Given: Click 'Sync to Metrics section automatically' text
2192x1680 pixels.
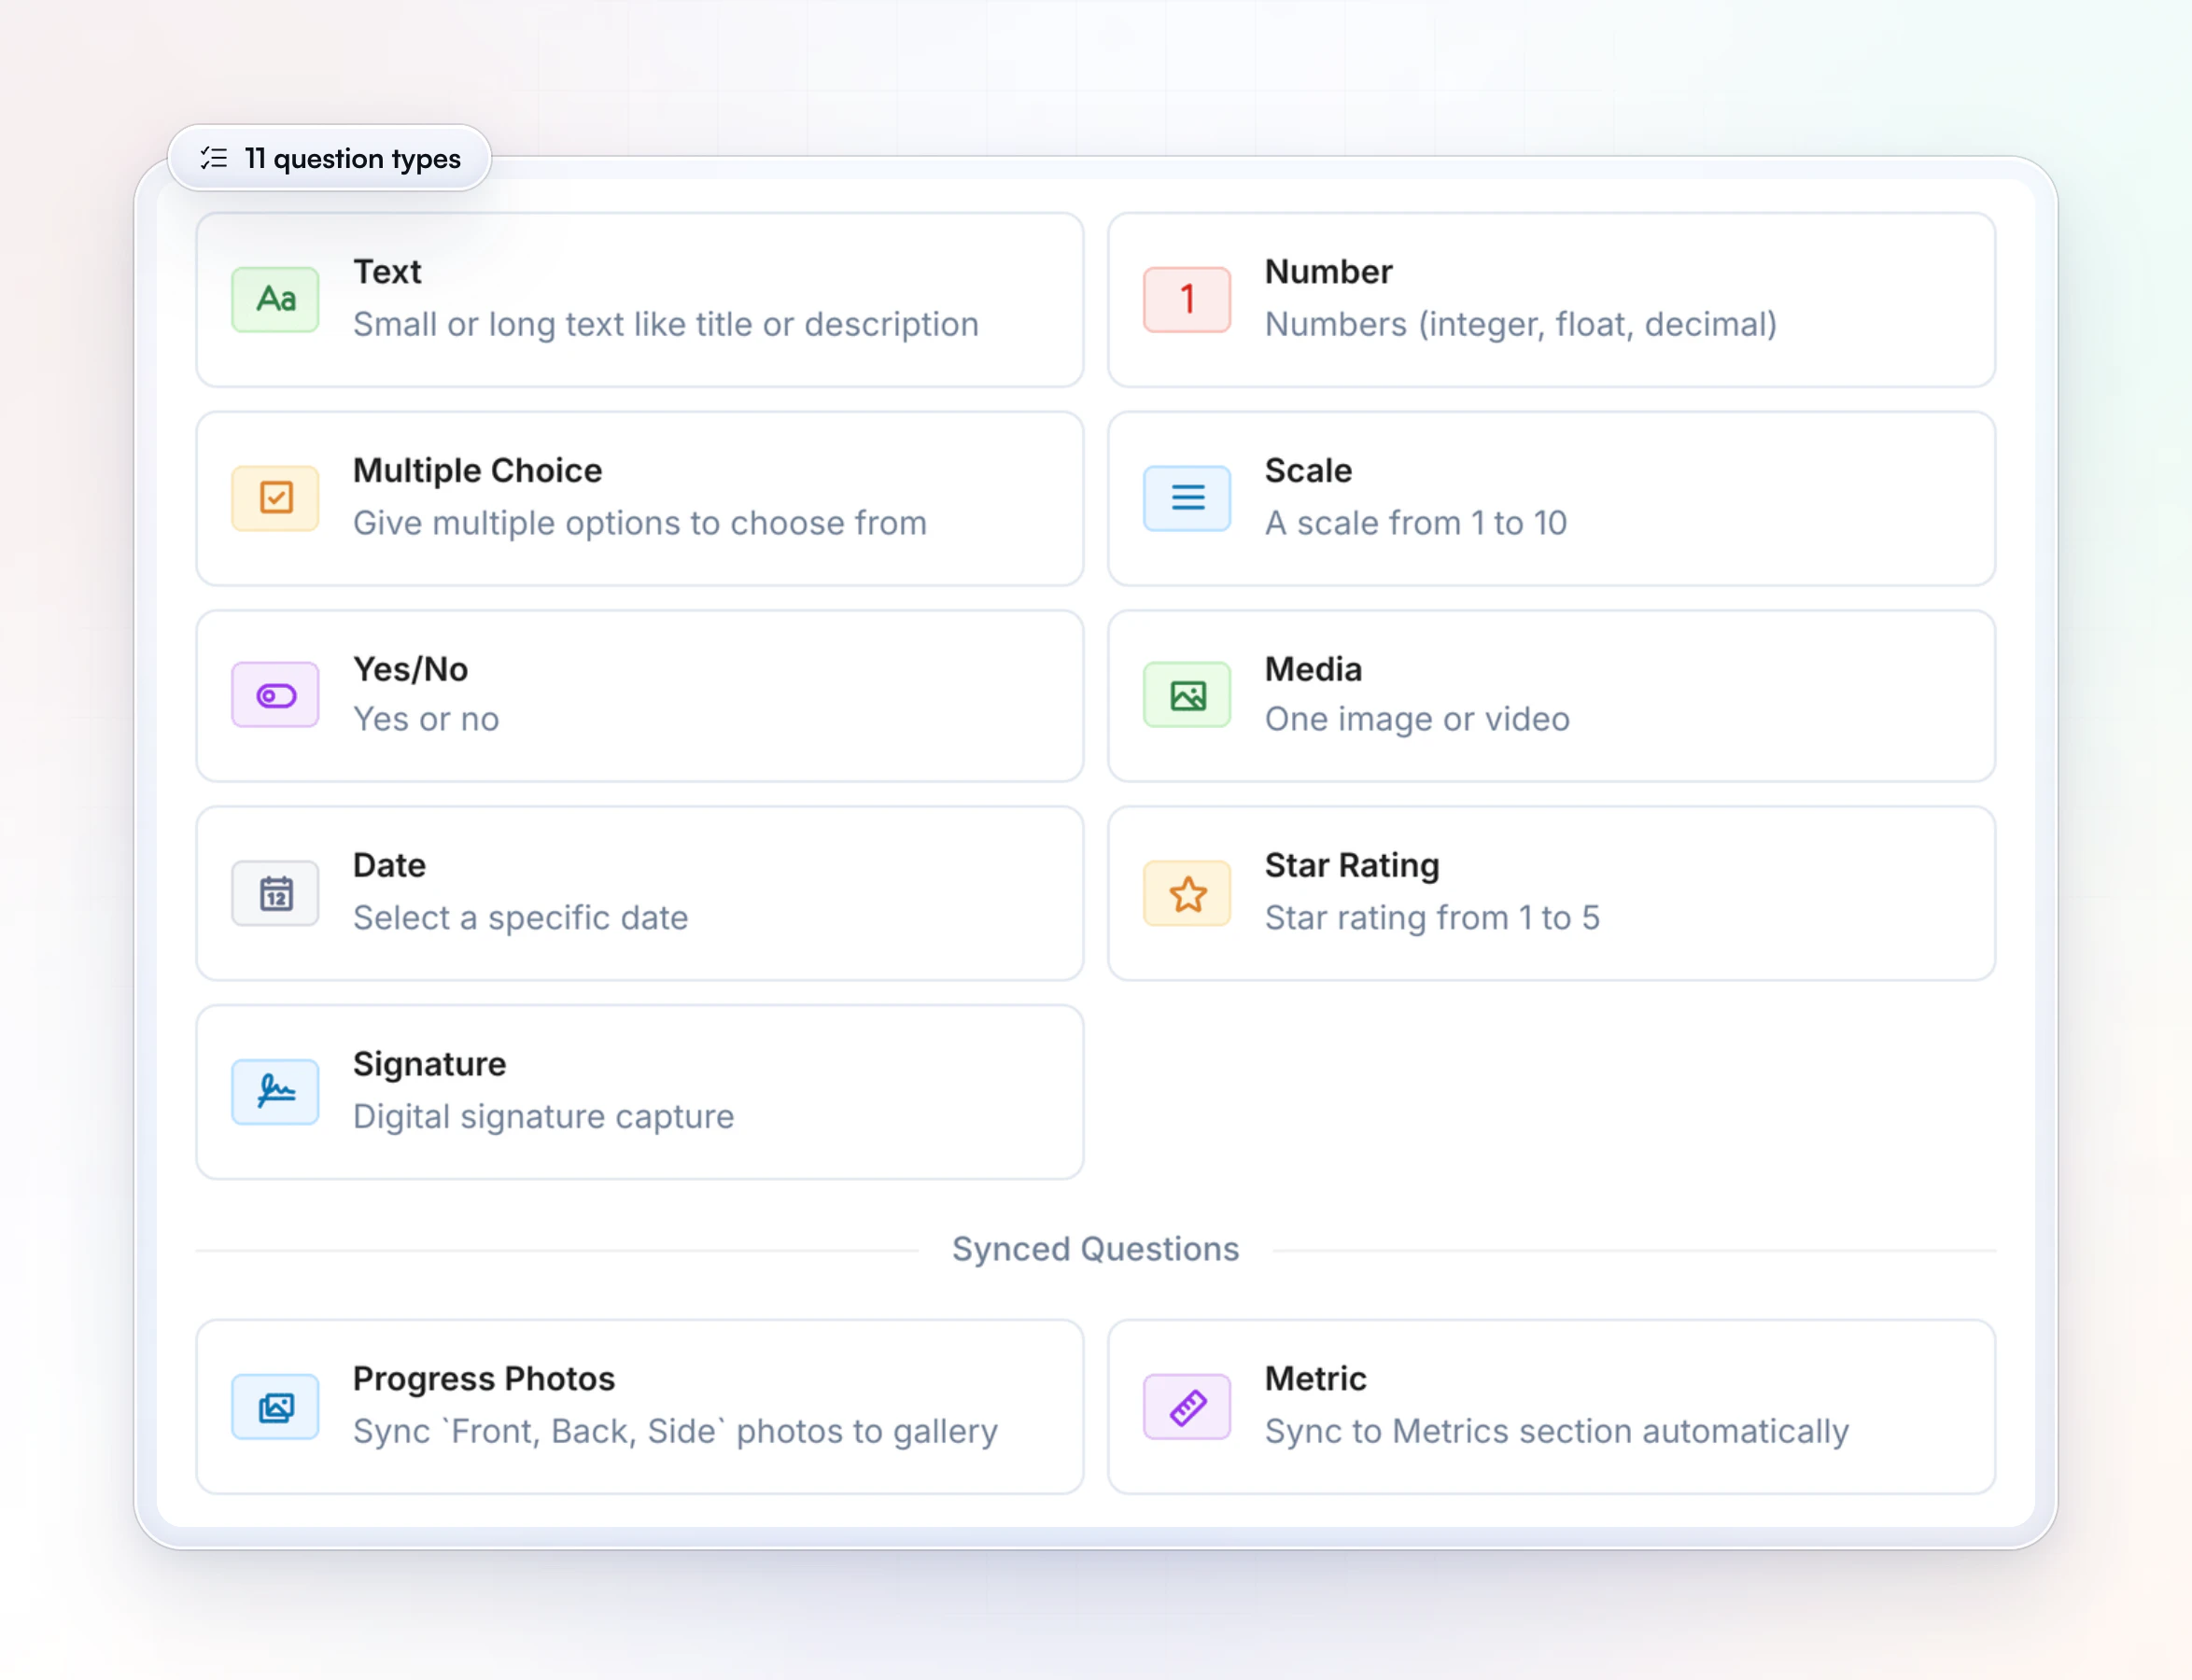Looking at the screenshot, I should click(1557, 1431).
